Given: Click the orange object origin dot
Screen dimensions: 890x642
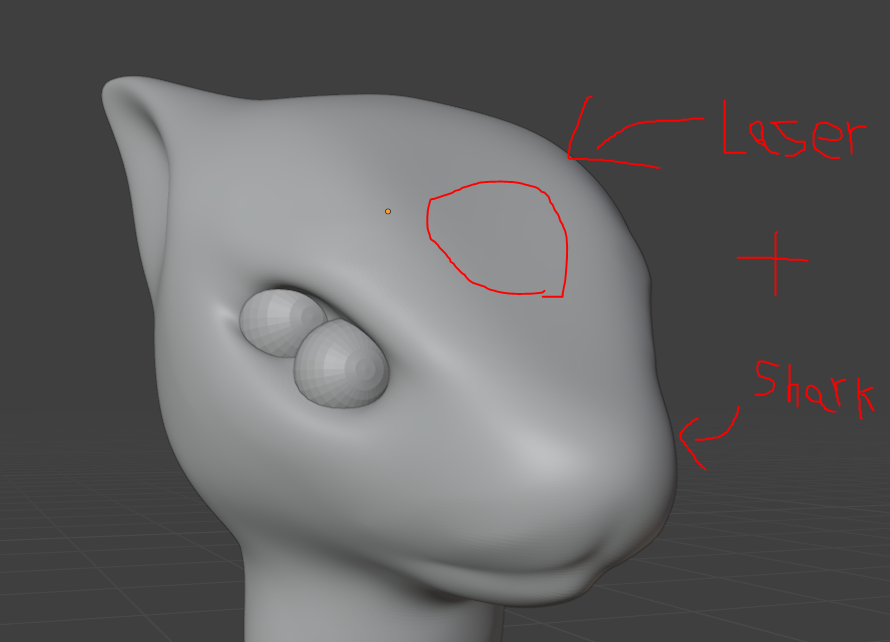Looking at the screenshot, I should click(388, 211).
